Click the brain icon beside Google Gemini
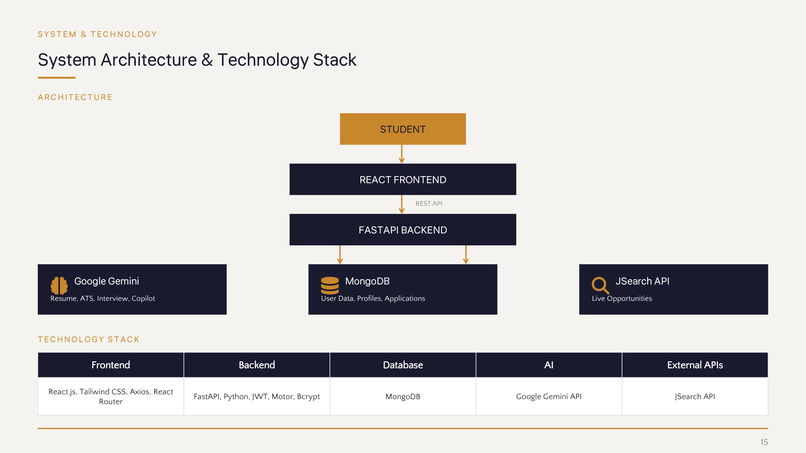The width and height of the screenshot is (806, 453). [x=59, y=285]
